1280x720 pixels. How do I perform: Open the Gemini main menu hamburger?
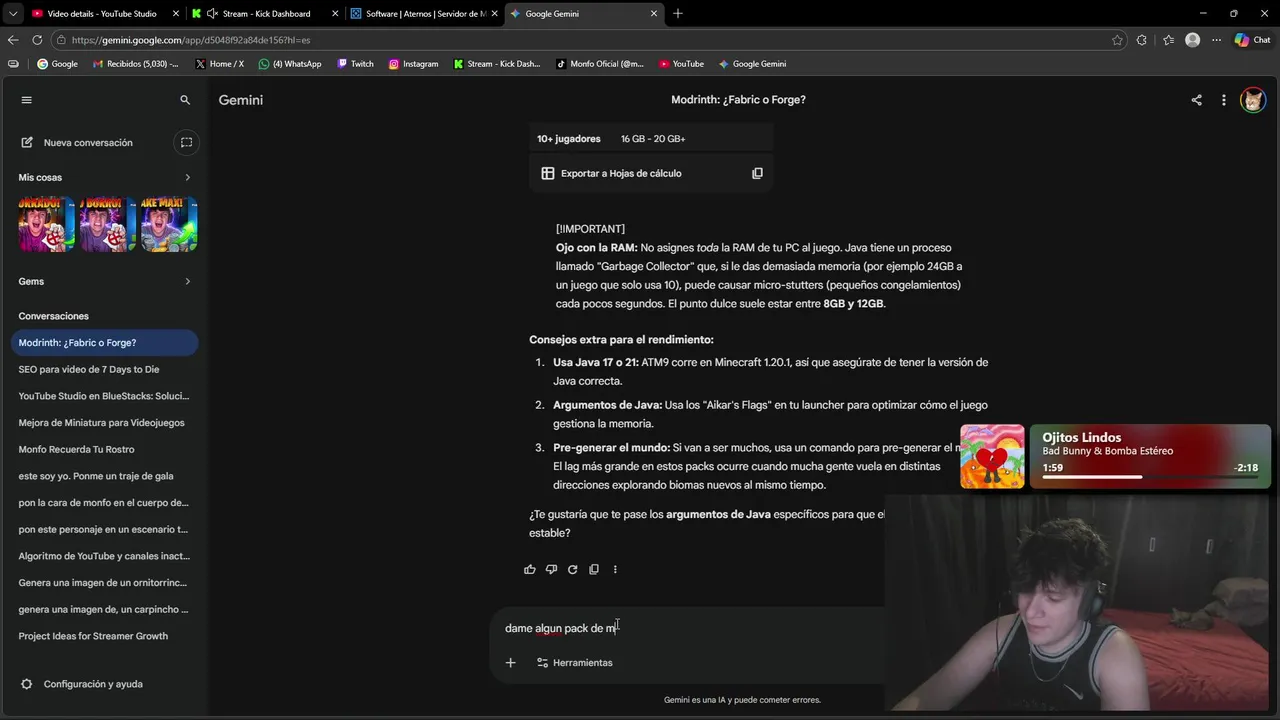pos(27,100)
